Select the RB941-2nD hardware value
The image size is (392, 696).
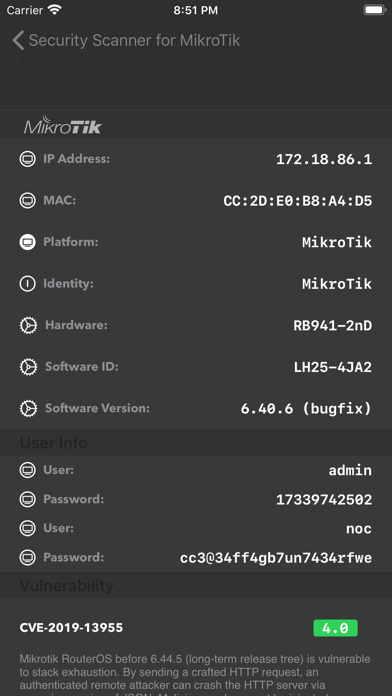pyautogui.click(x=333, y=326)
